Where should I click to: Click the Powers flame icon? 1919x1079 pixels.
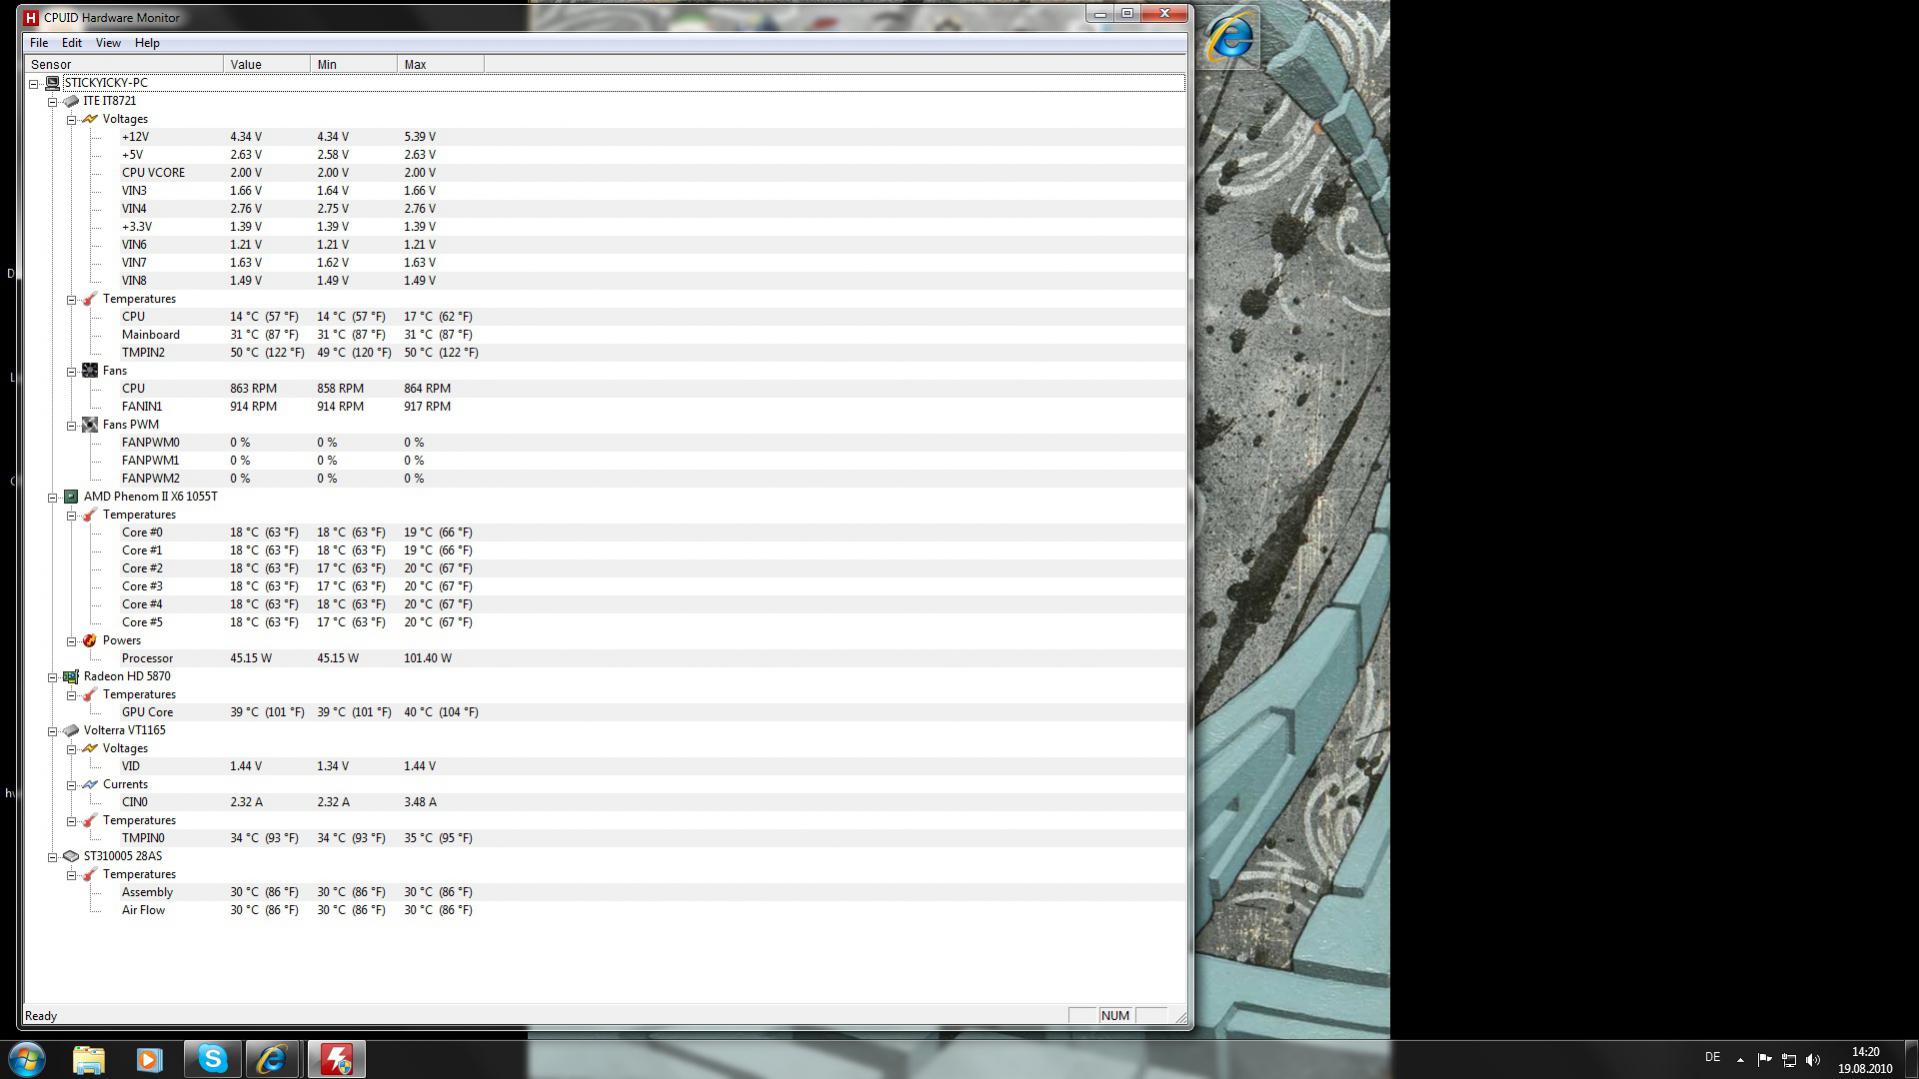pyautogui.click(x=90, y=641)
